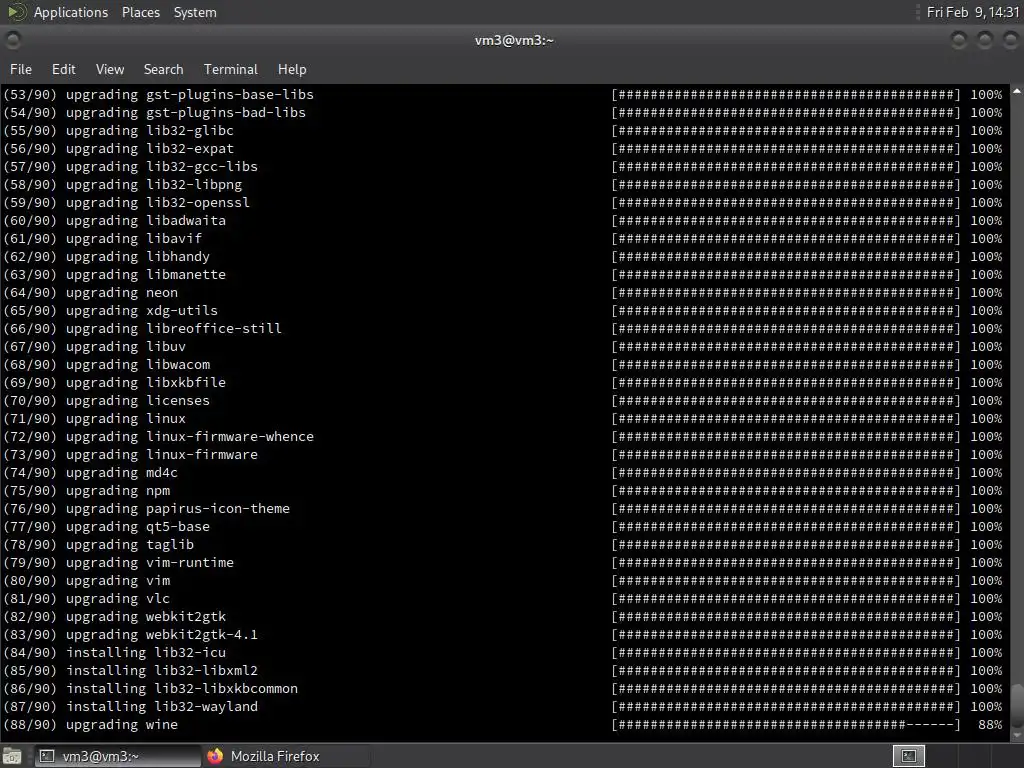This screenshot has width=1024, height=768.
Task: Select workspace switcher in bottom panel
Action: 909,756
